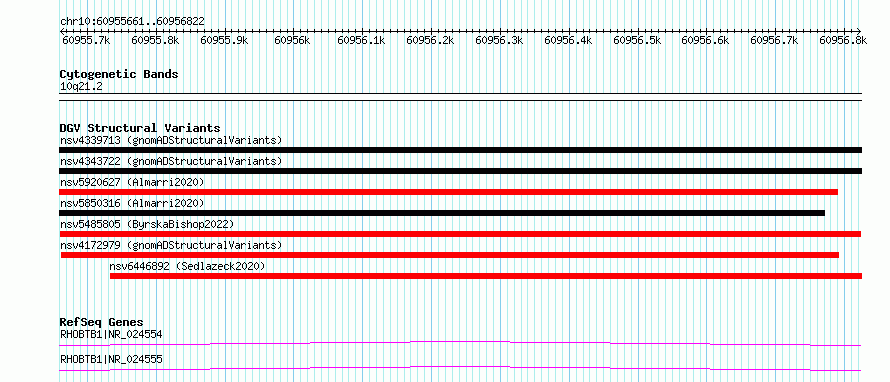Image resolution: width=890 pixels, height=382 pixels.
Task: Click the black bar for nsv5850316
Action: 442,213
